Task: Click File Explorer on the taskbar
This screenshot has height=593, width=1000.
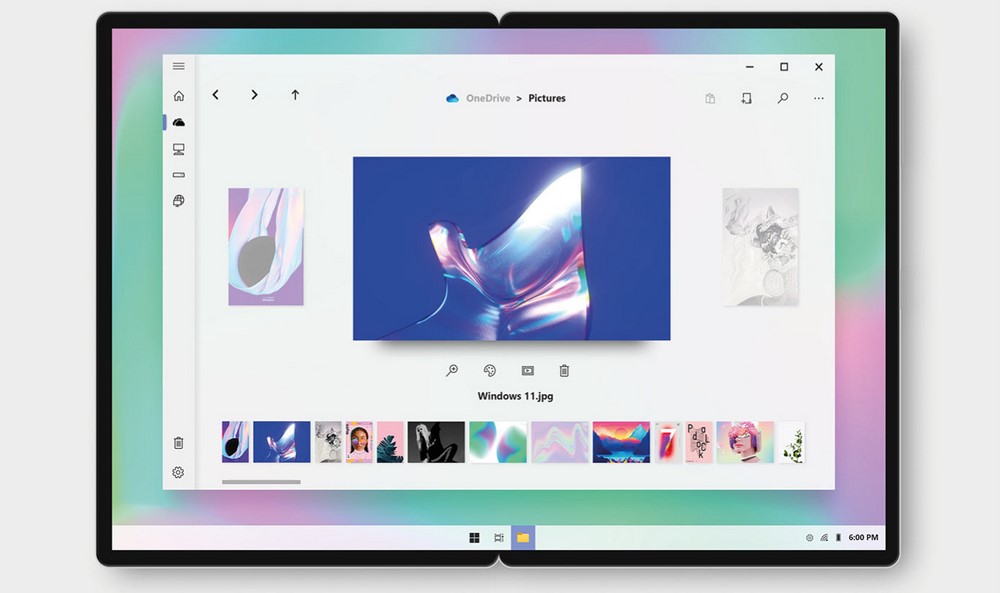Action: click(x=523, y=538)
